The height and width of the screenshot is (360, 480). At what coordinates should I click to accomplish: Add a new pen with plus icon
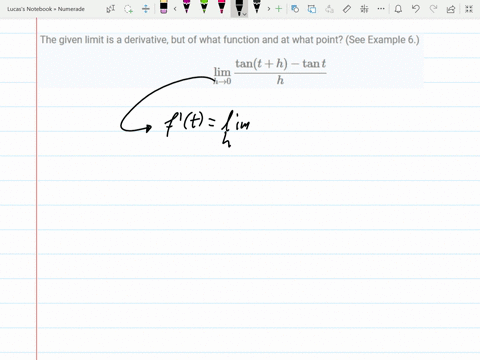point(279,9)
